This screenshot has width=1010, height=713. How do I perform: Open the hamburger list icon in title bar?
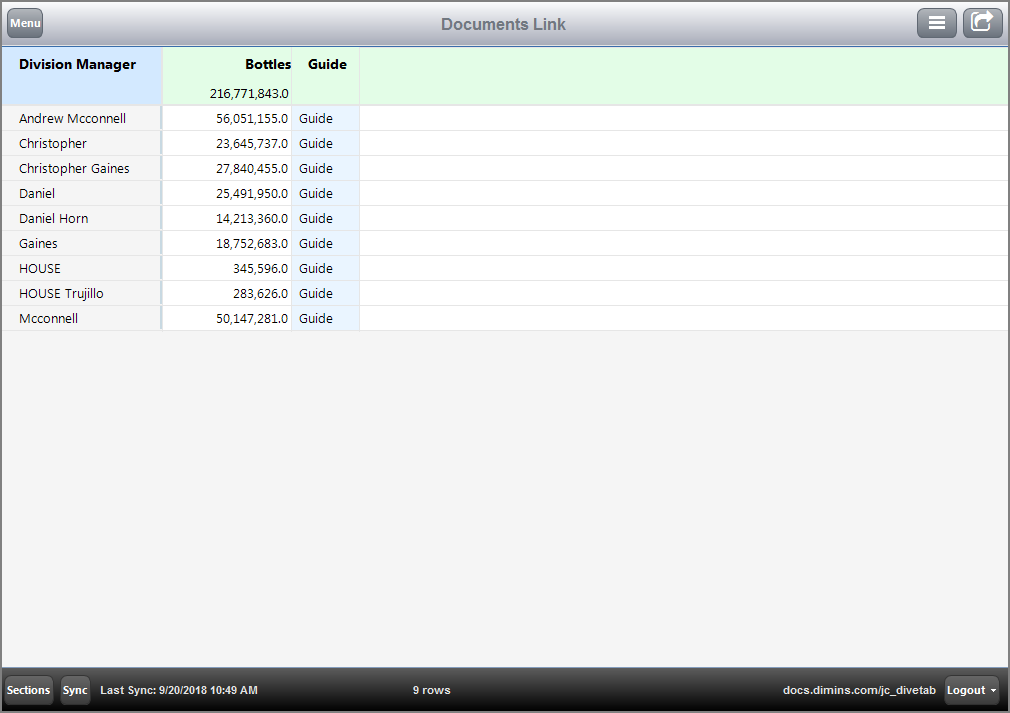pos(937,22)
